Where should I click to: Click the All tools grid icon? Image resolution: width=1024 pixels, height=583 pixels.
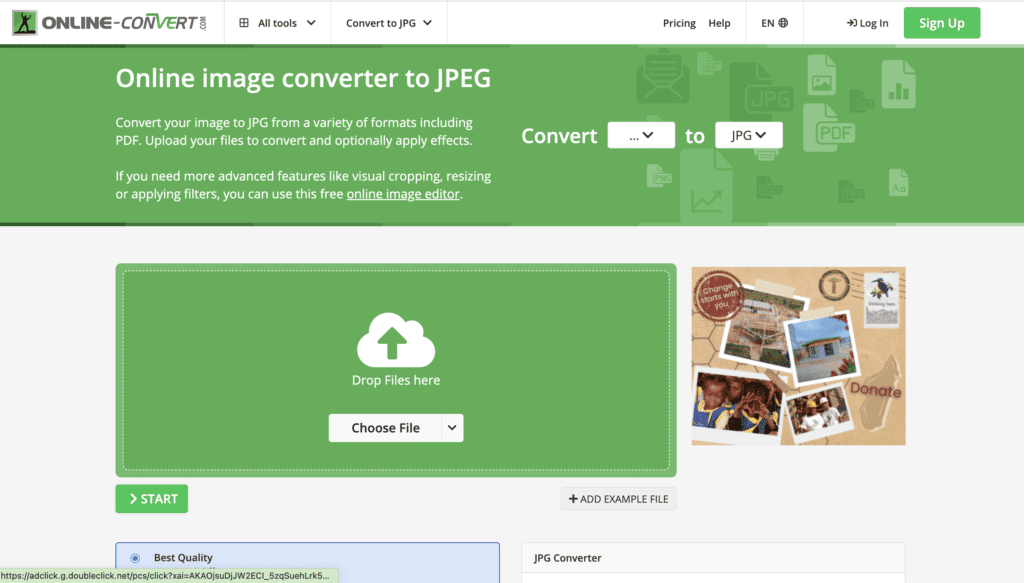tap(244, 23)
